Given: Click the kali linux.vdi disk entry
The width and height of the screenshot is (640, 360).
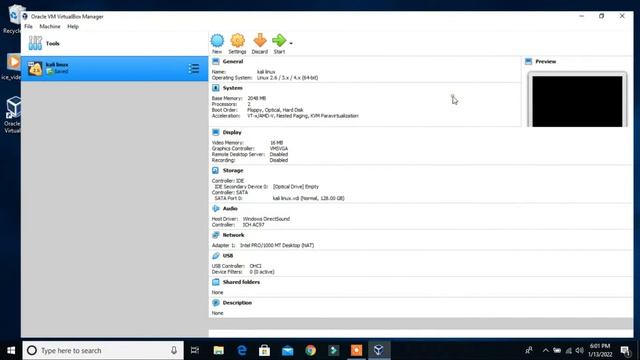Looking at the screenshot, I should point(308,198).
